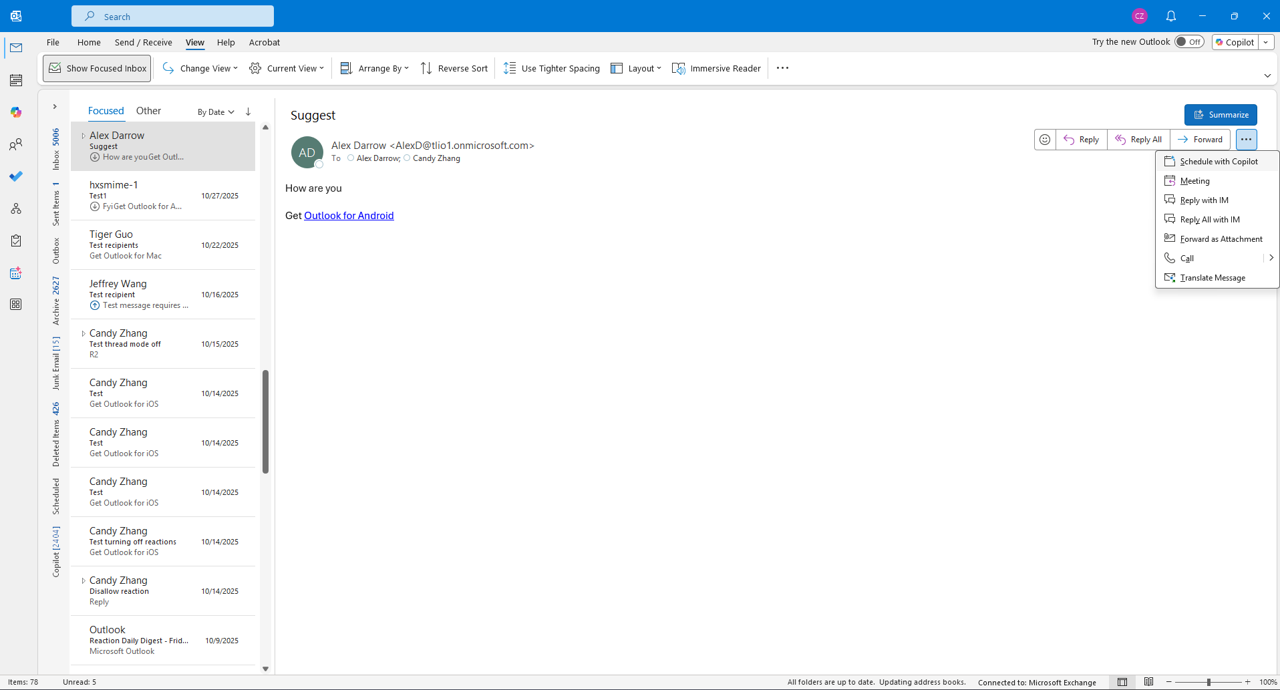Toggle Show Focused Inbox button
Viewport: 1280px width, 690px height.
97,68
